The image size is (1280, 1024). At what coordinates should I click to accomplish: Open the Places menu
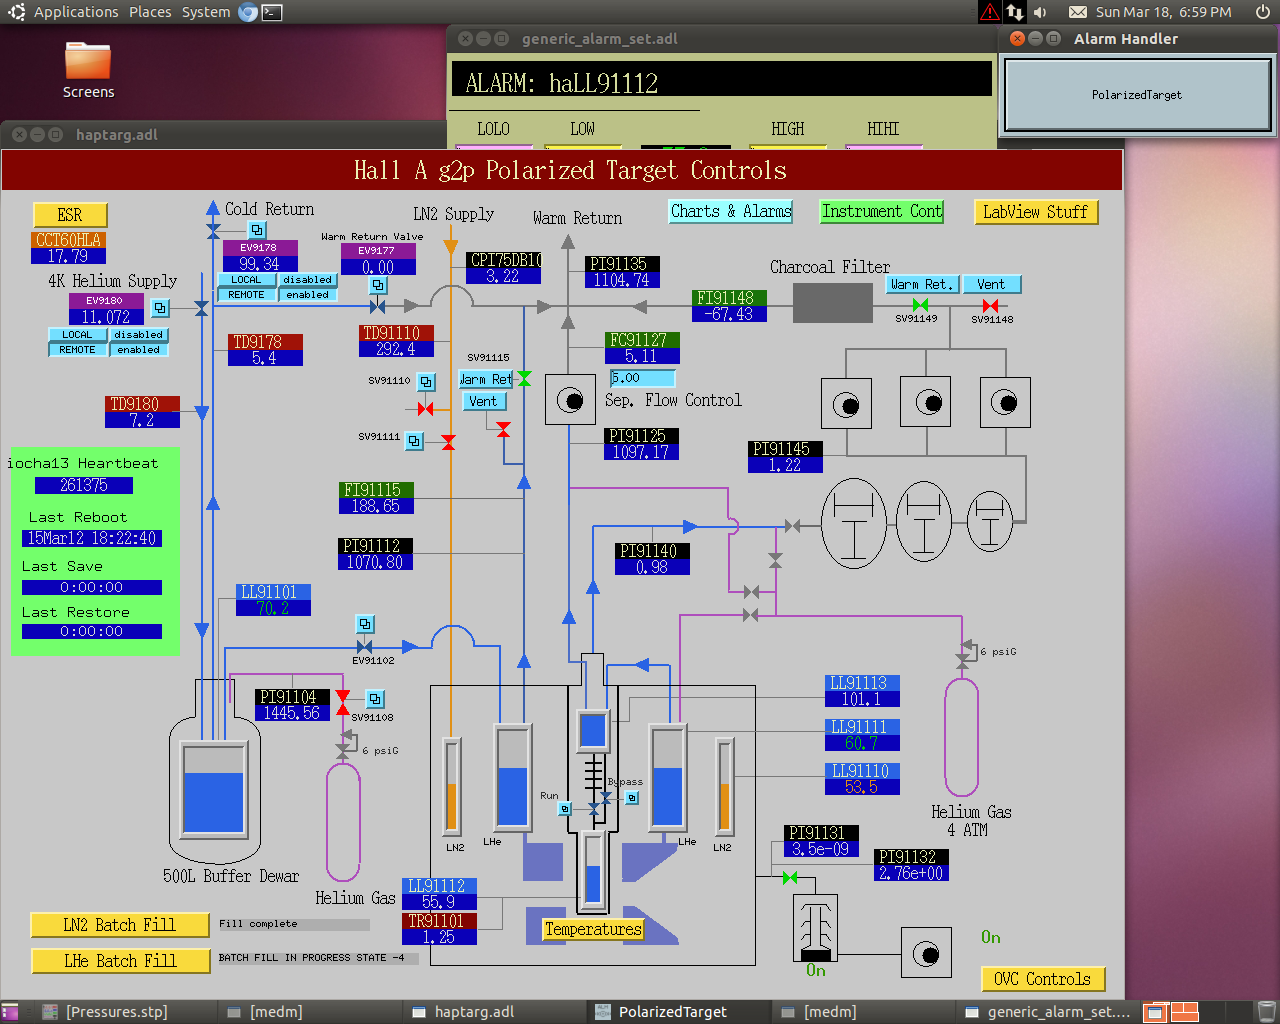coord(150,12)
